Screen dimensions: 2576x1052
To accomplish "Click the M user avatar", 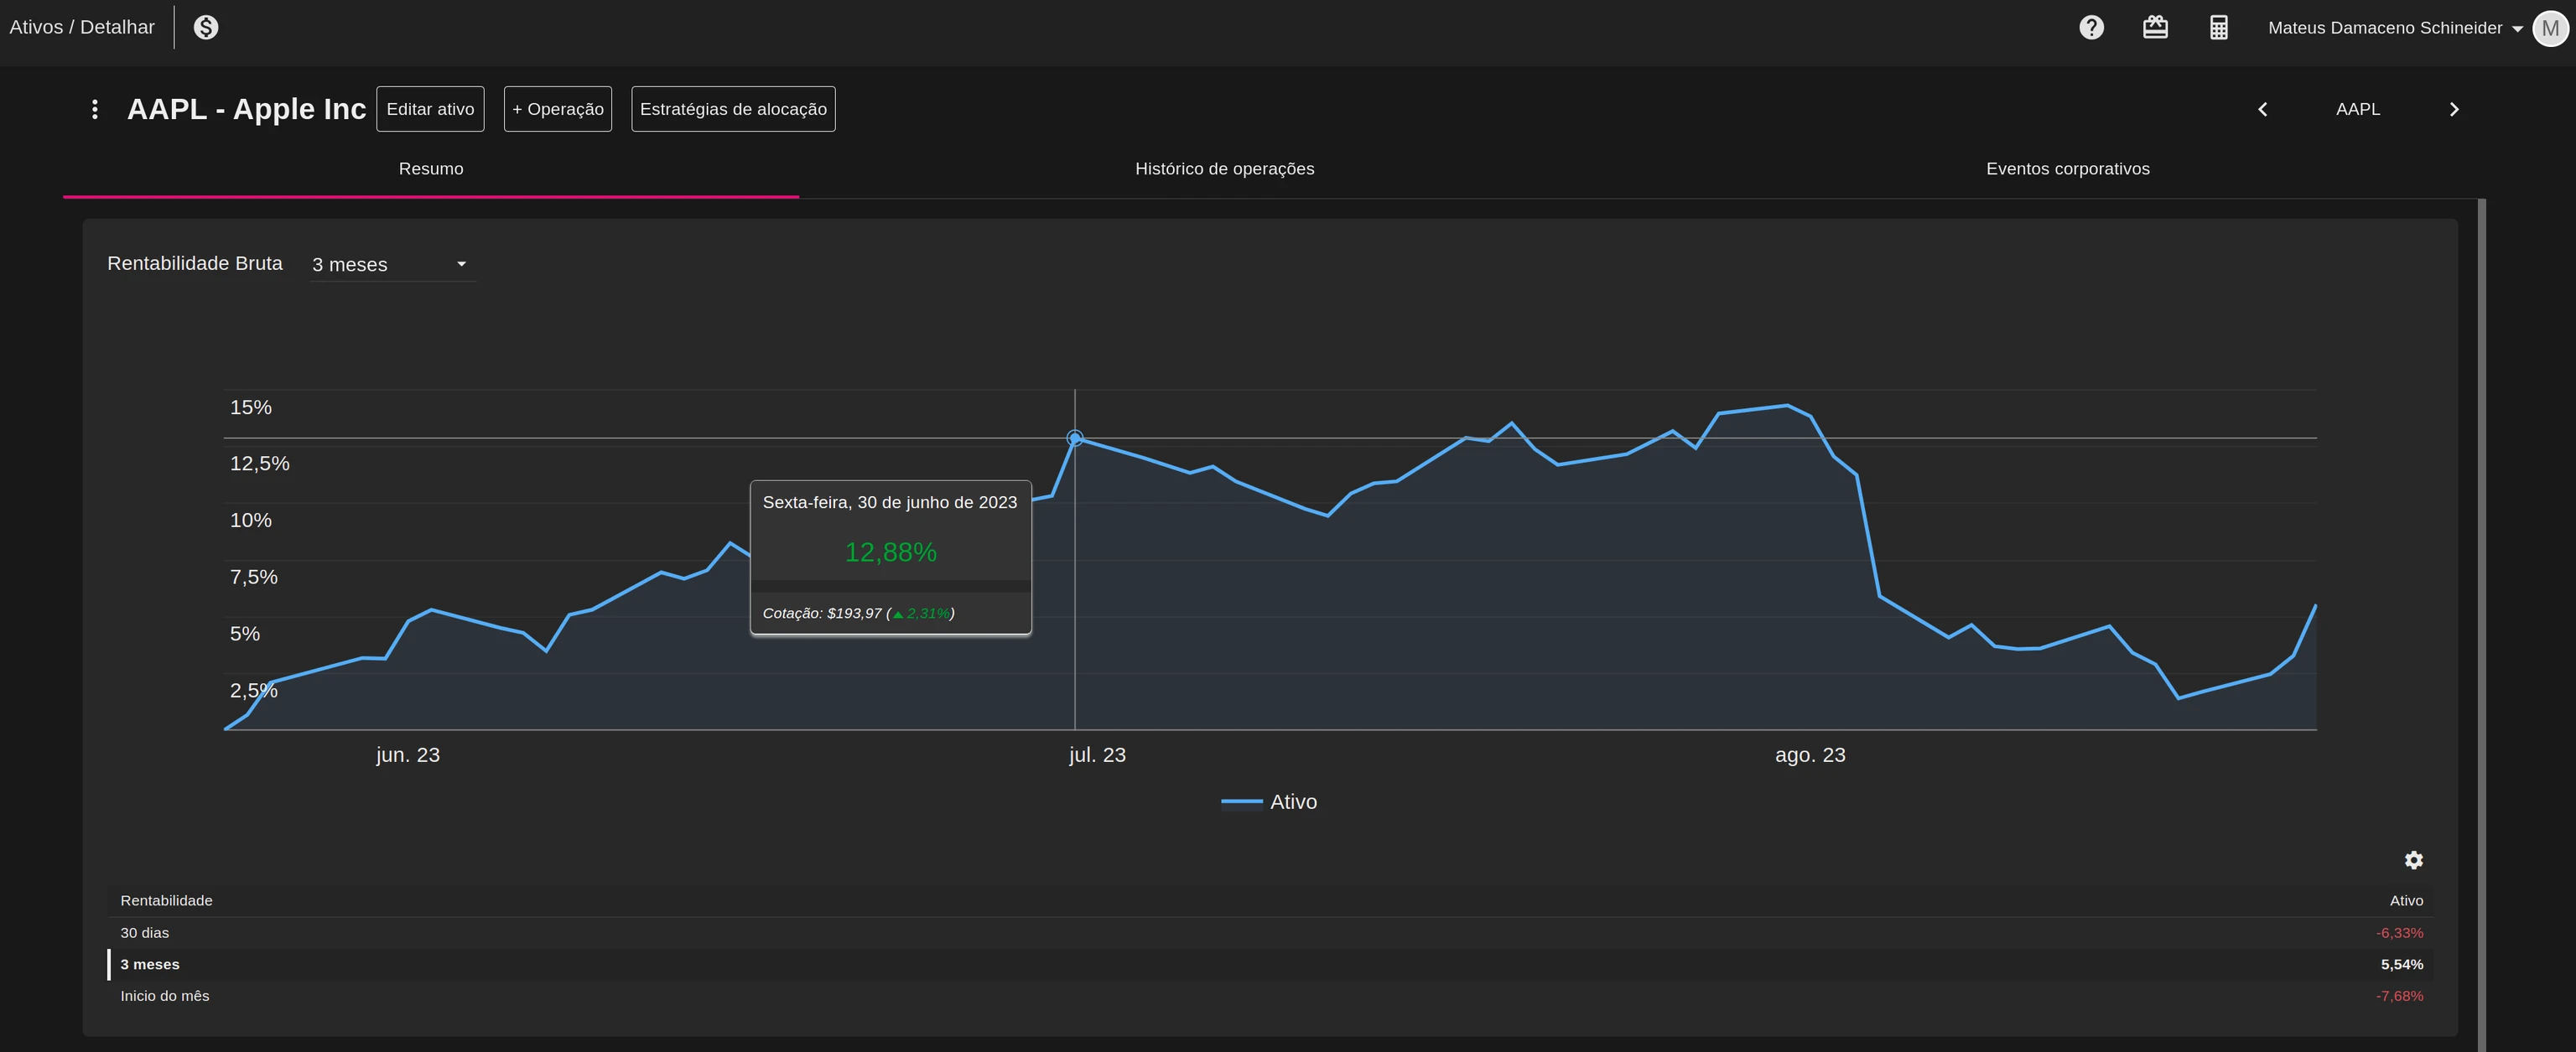I will pyautogui.click(x=2549, y=28).
